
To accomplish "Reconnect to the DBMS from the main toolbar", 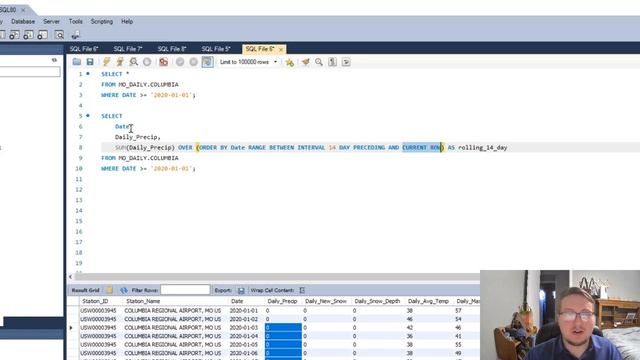I will coord(76,35).
